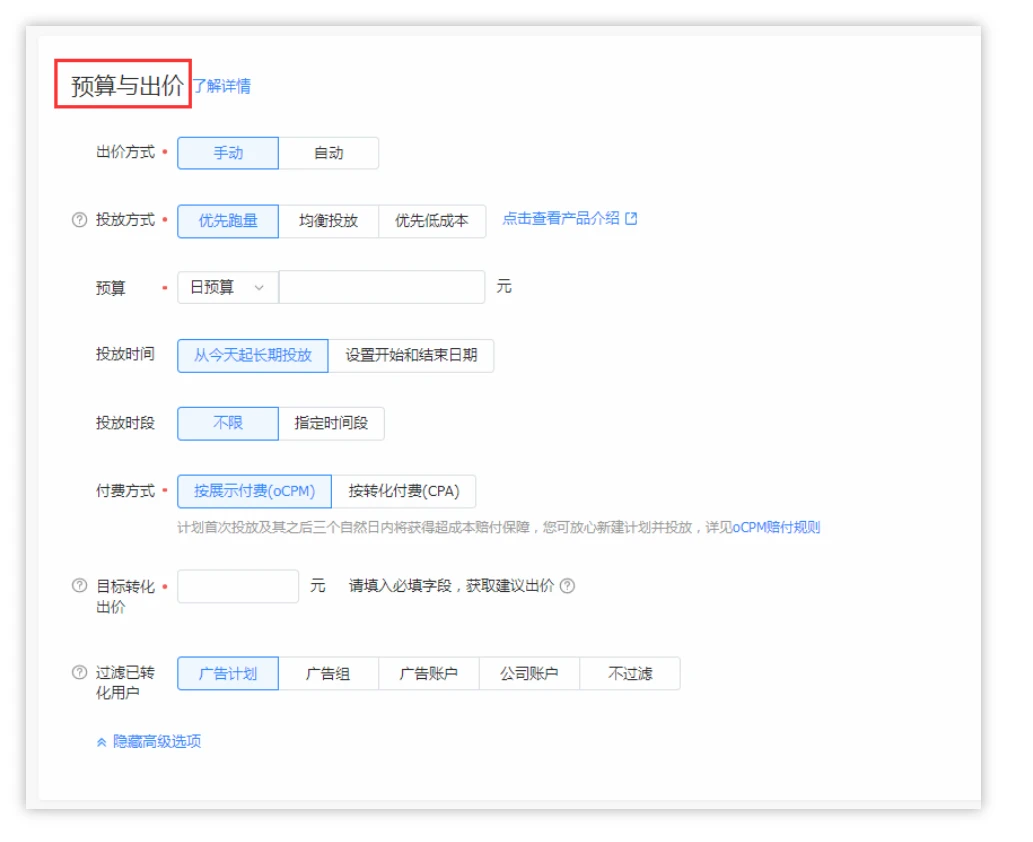Viewport: 1033px width, 842px height.
Task: Select 按转化付费(CPA) payment method
Action: click(x=403, y=491)
